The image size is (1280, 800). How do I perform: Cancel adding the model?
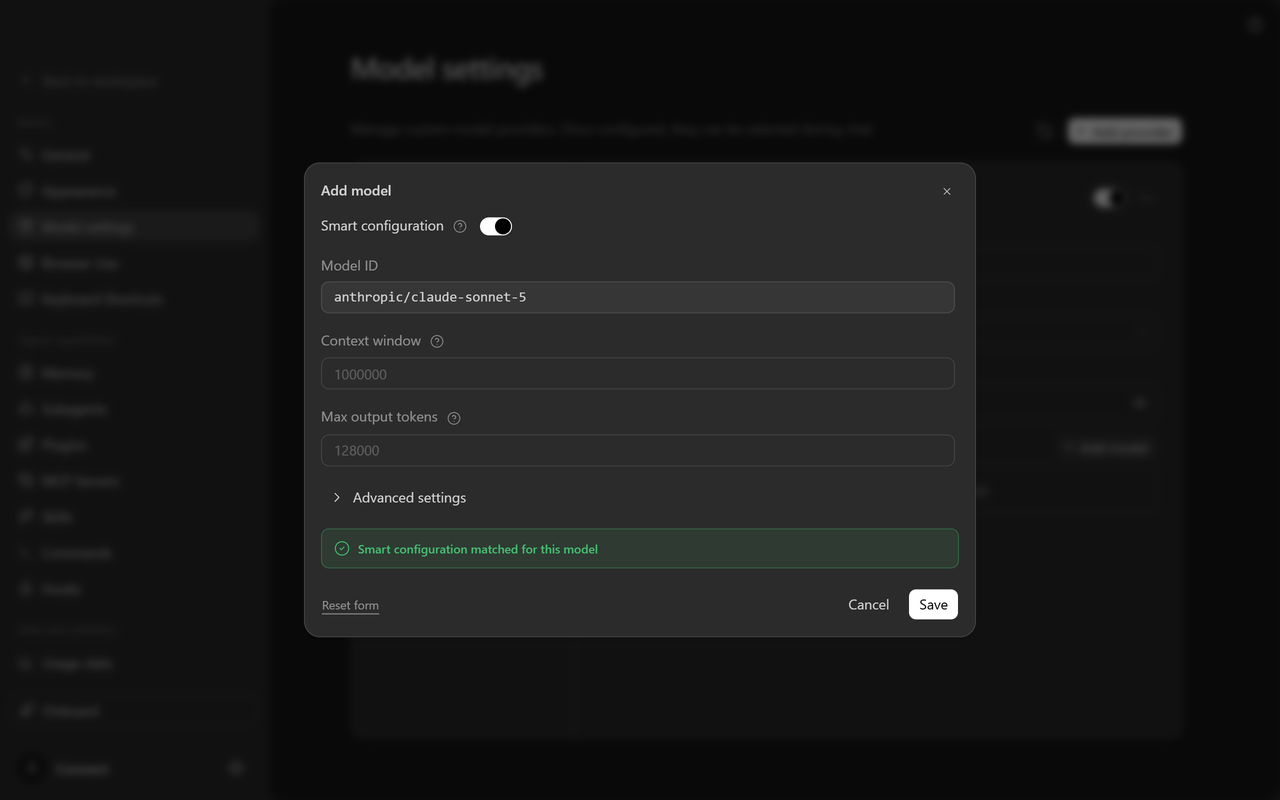[868, 604]
